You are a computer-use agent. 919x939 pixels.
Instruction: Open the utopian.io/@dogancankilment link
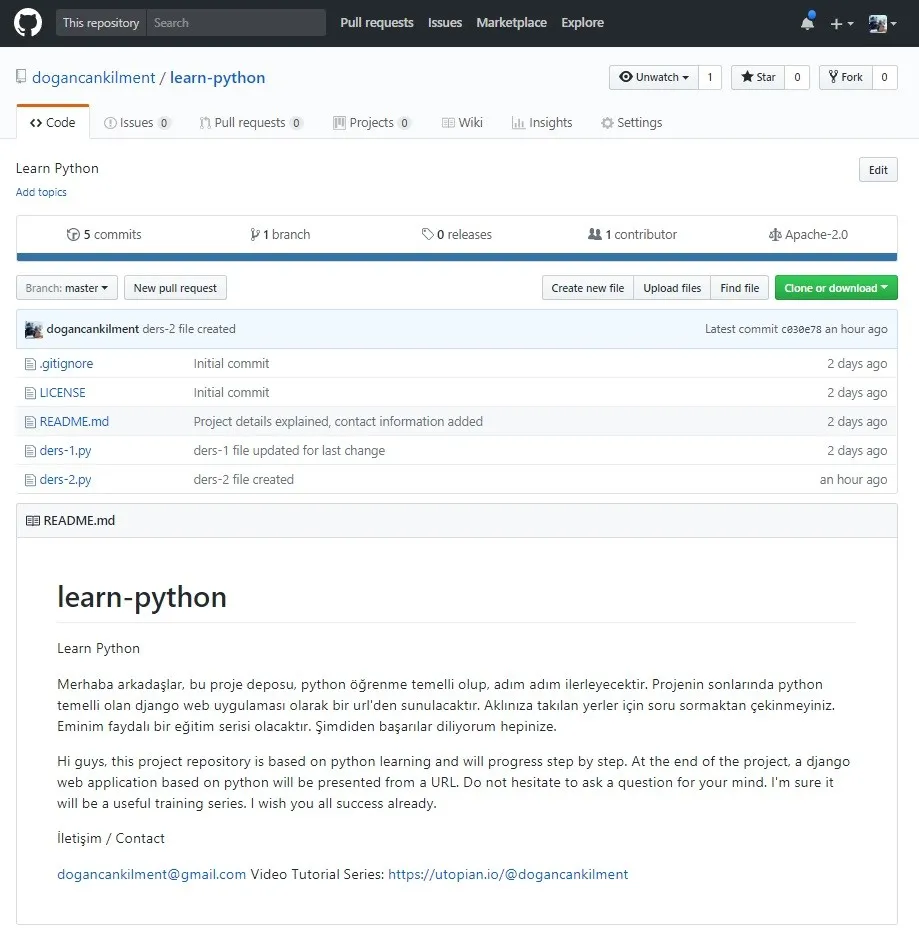[508, 875]
